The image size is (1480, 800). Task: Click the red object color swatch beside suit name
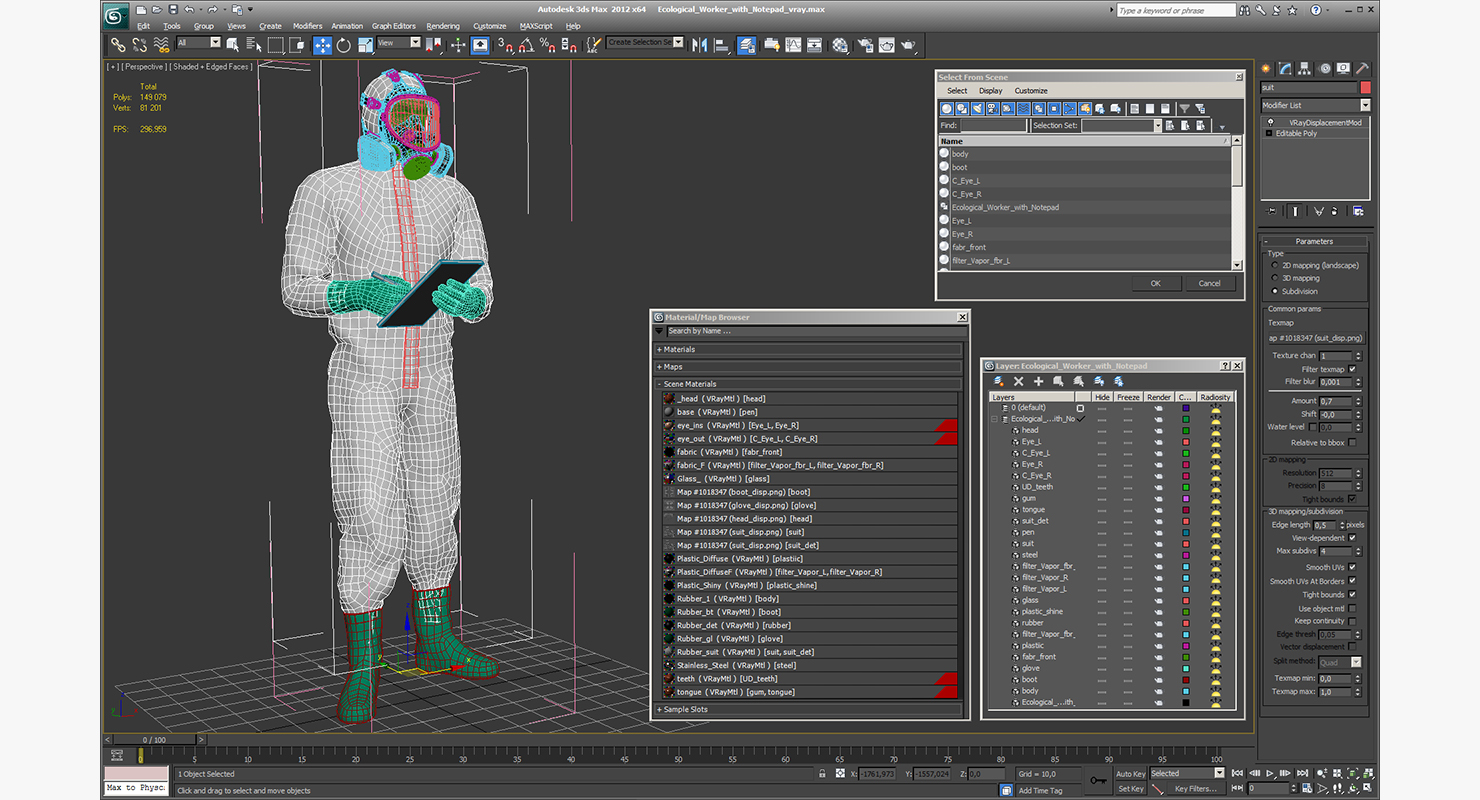coord(1365,88)
